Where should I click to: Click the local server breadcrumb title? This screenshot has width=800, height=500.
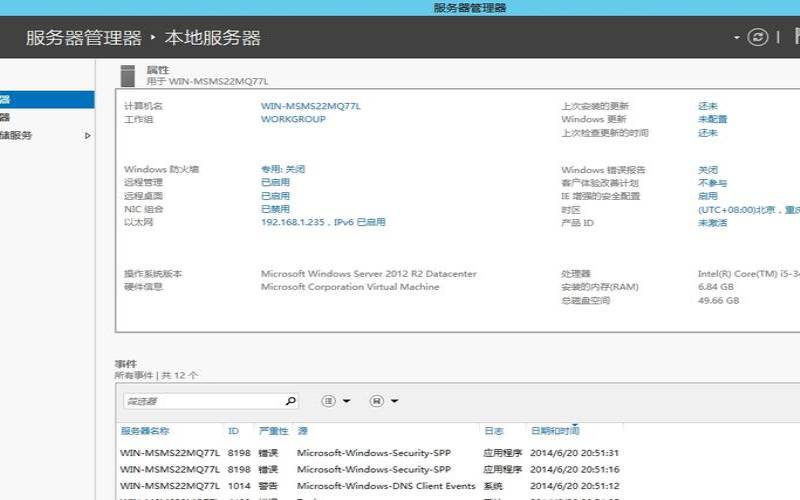coord(213,38)
